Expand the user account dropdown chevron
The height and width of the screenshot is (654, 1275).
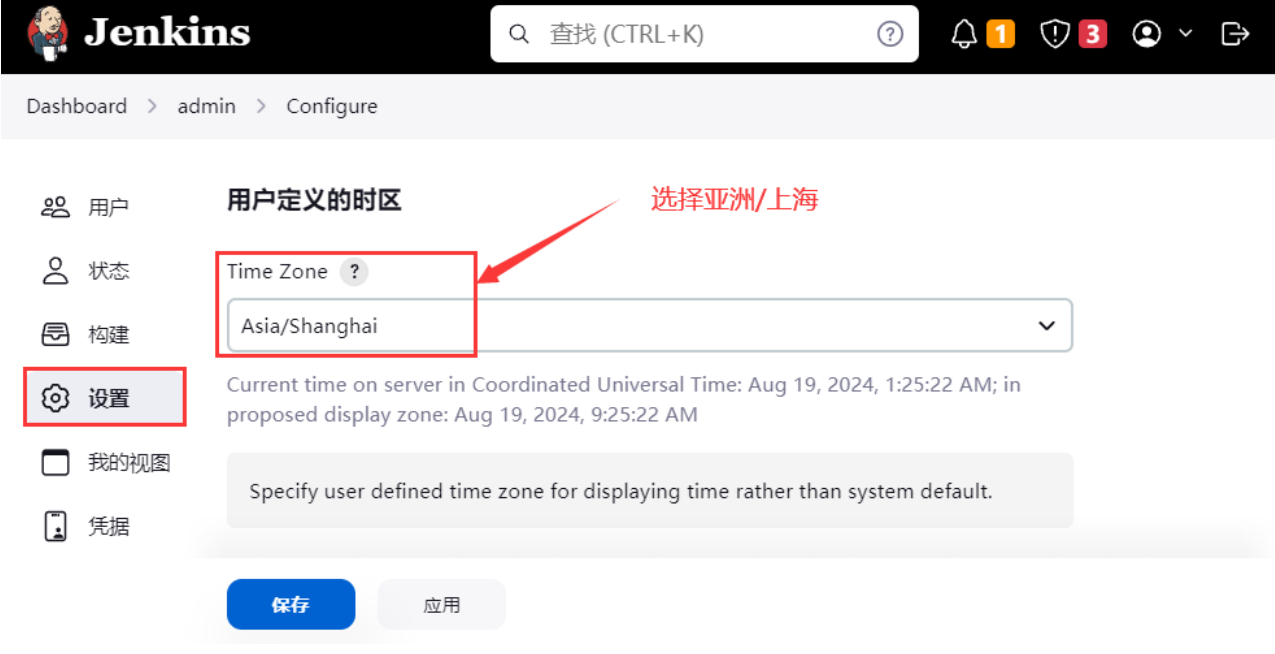(x=1186, y=33)
